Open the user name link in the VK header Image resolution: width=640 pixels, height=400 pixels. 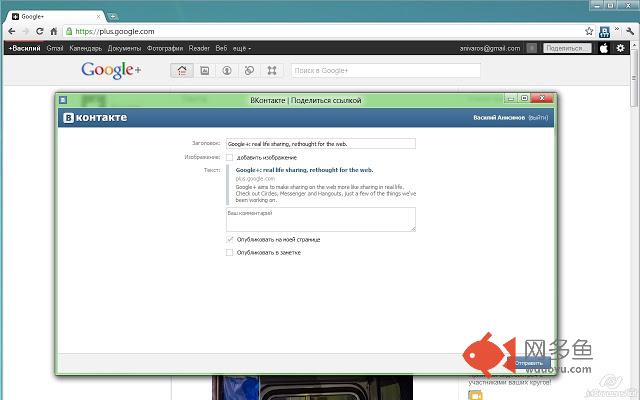tap(499, 118)
